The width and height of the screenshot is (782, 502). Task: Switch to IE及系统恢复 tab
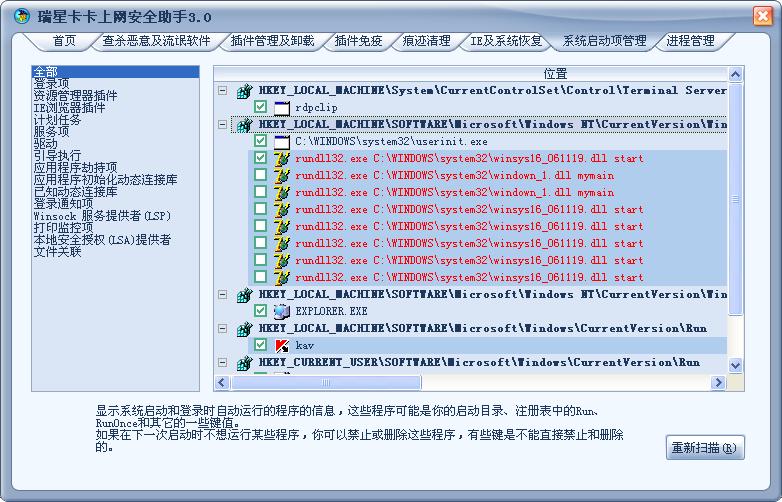point(506,41)
